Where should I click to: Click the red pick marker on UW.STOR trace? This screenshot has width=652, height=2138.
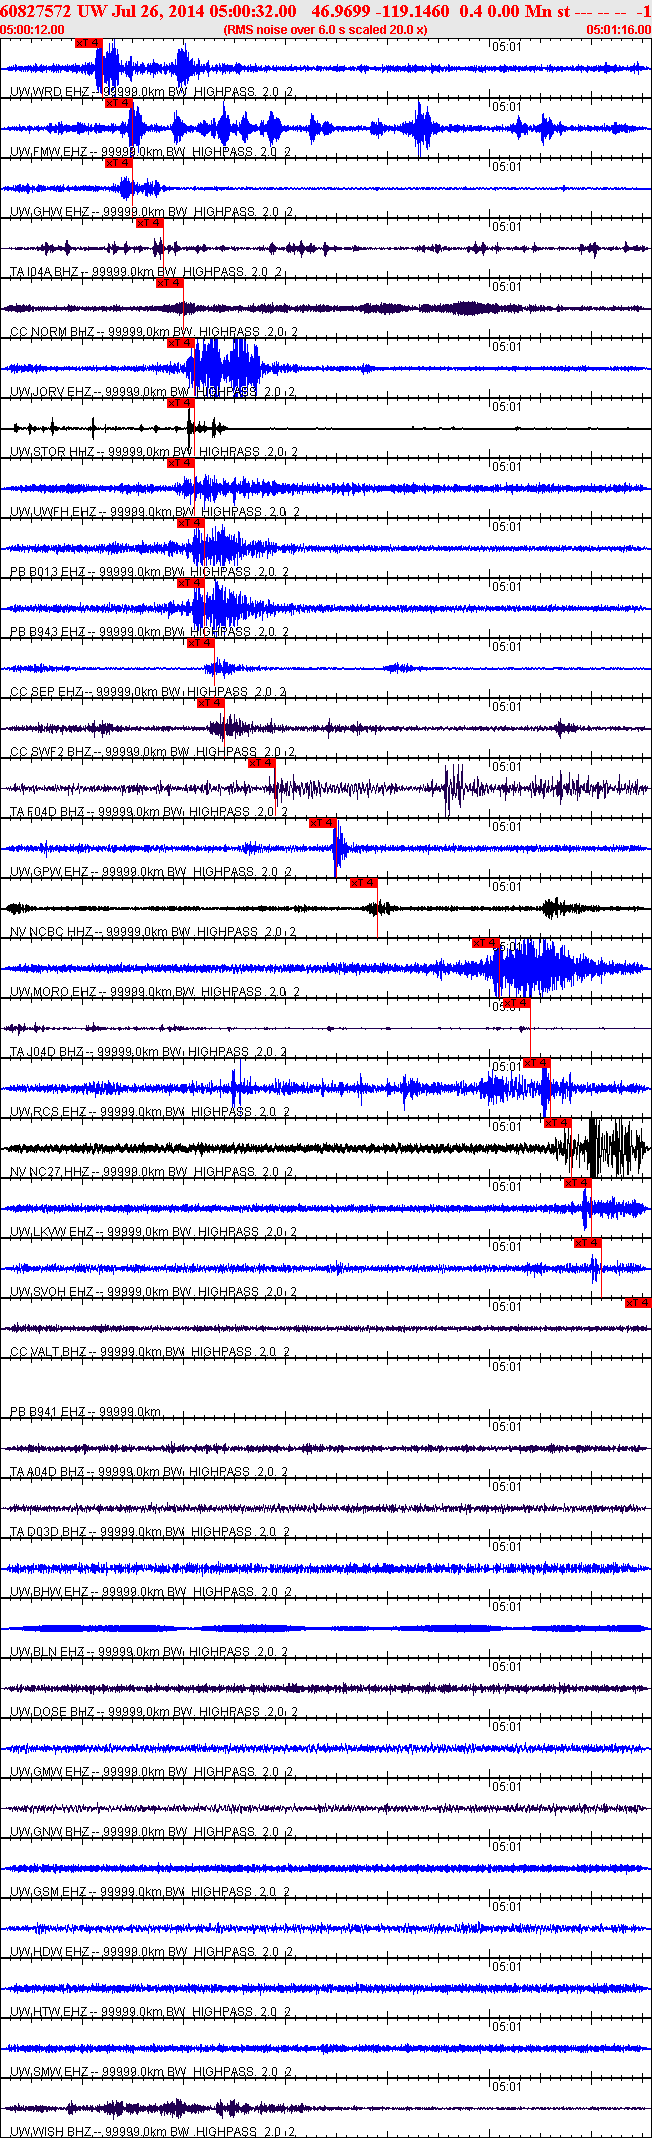[x=181, y=403]
